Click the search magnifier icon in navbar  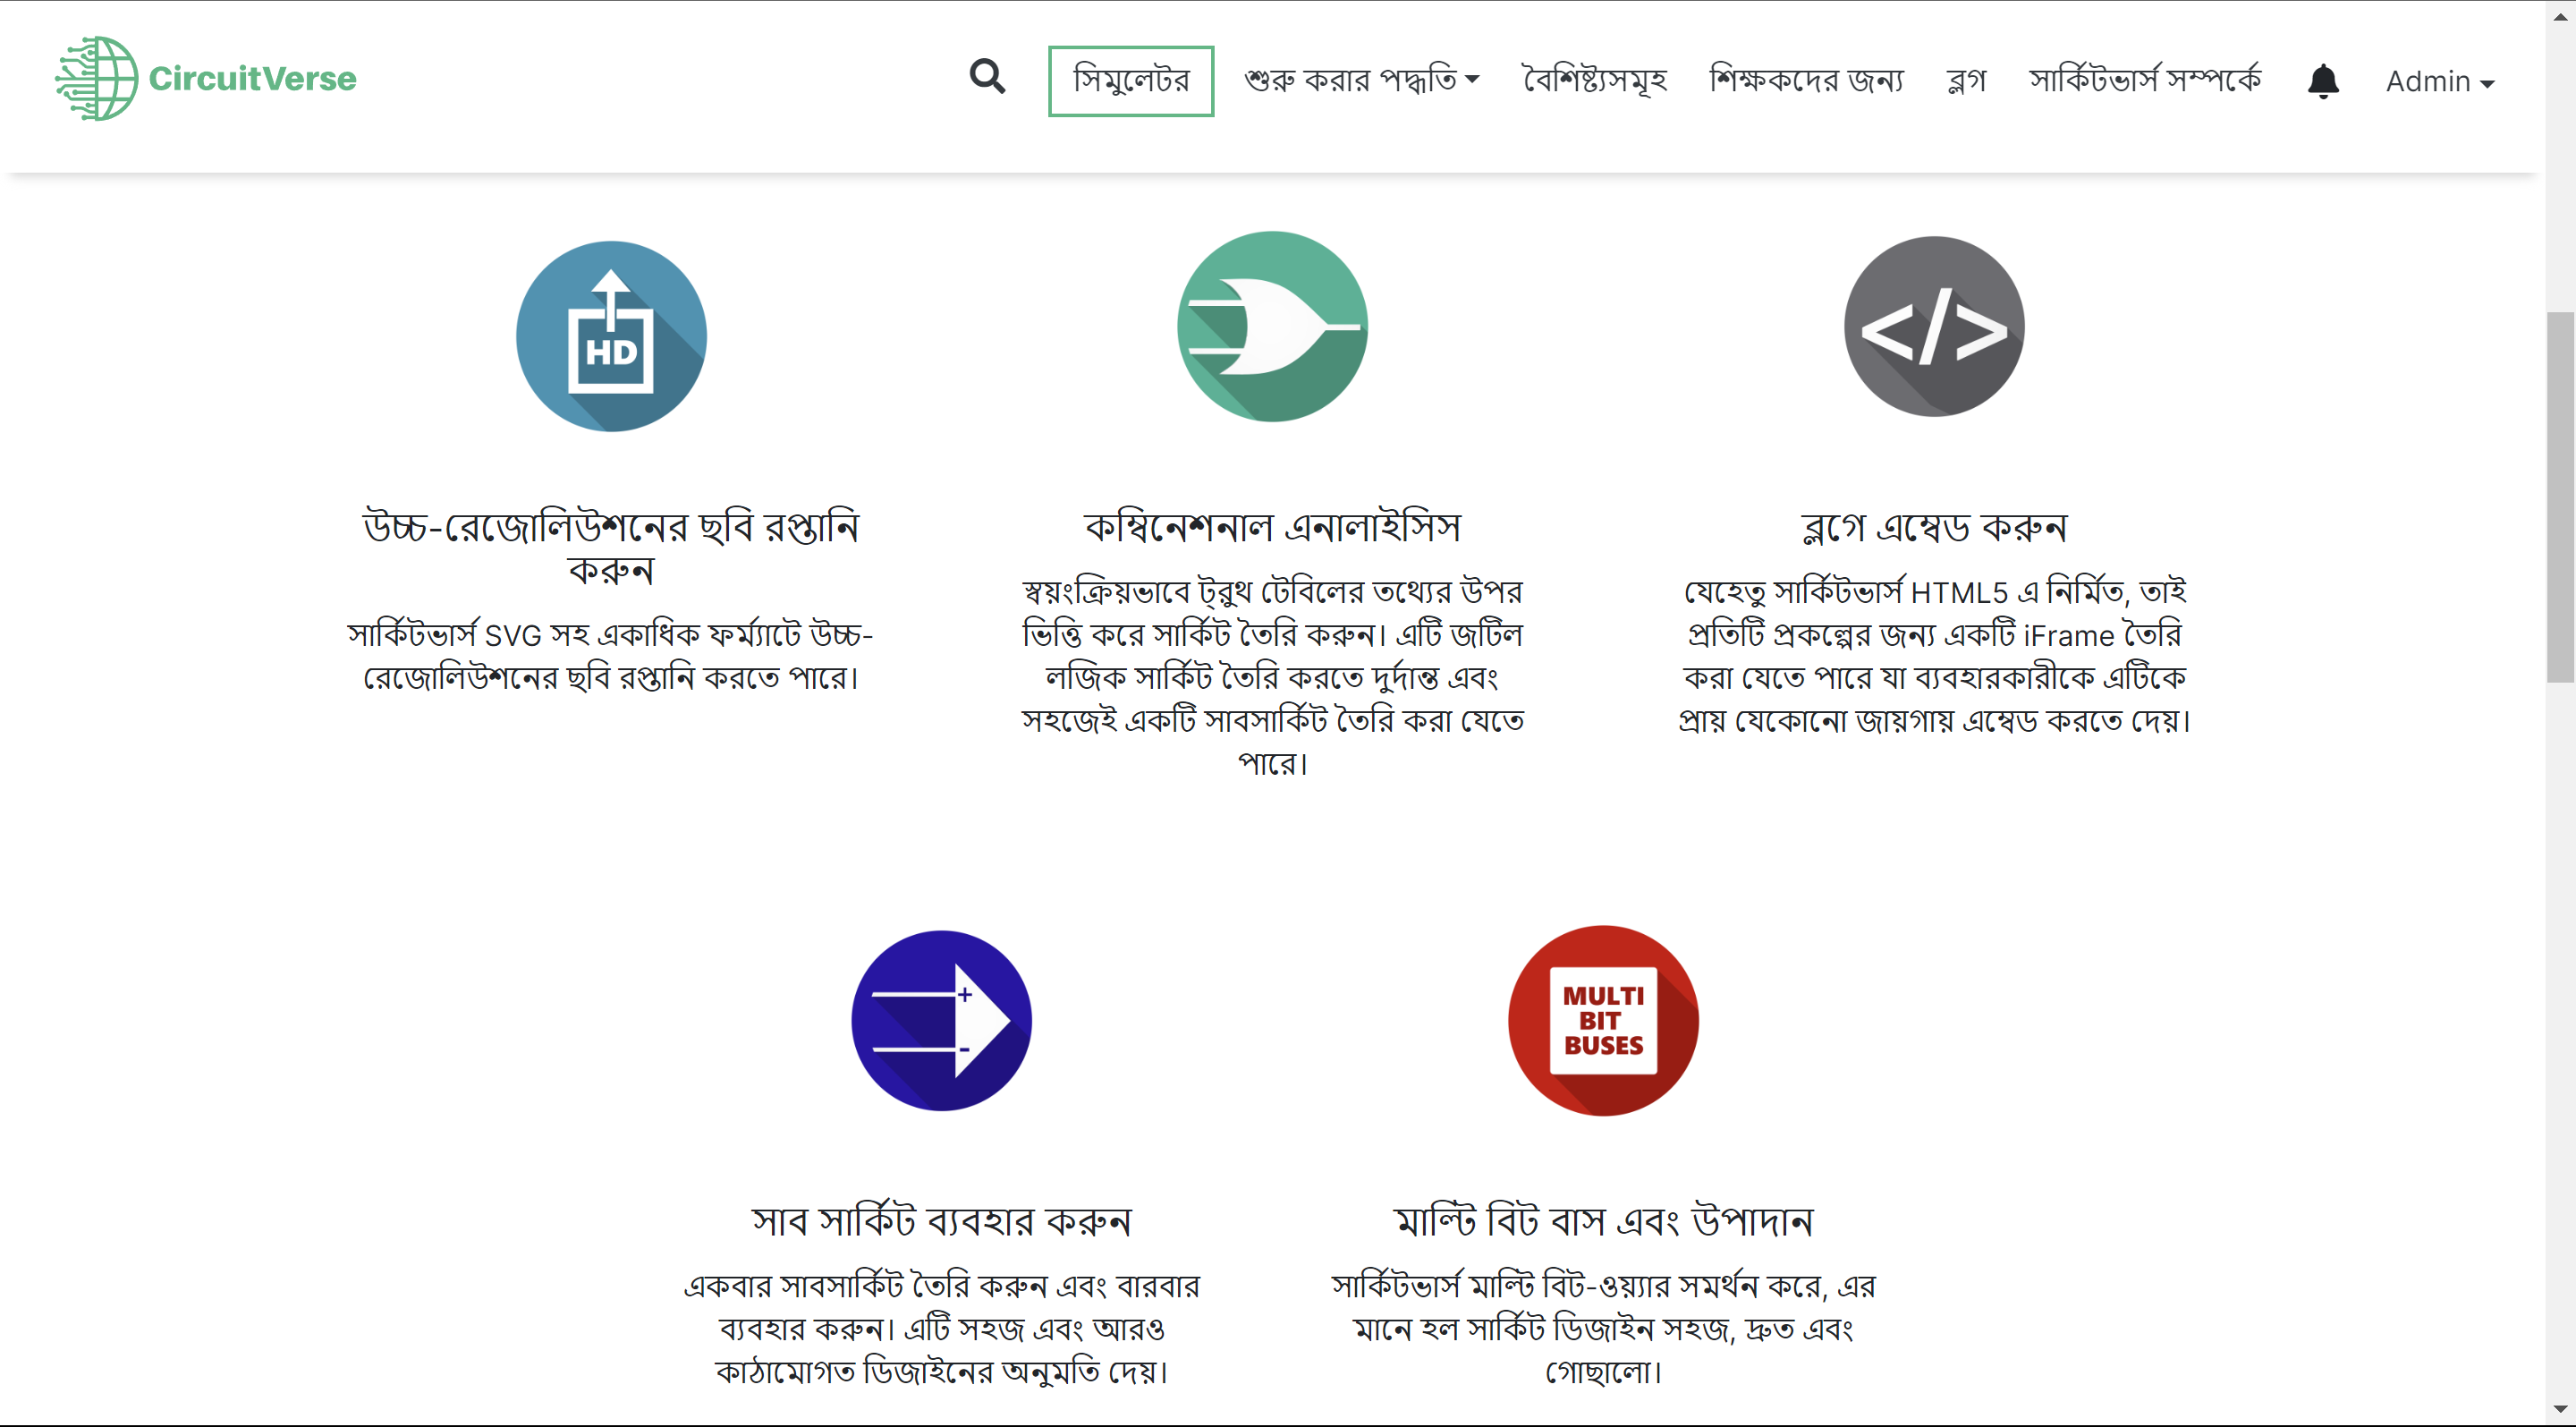986,76
